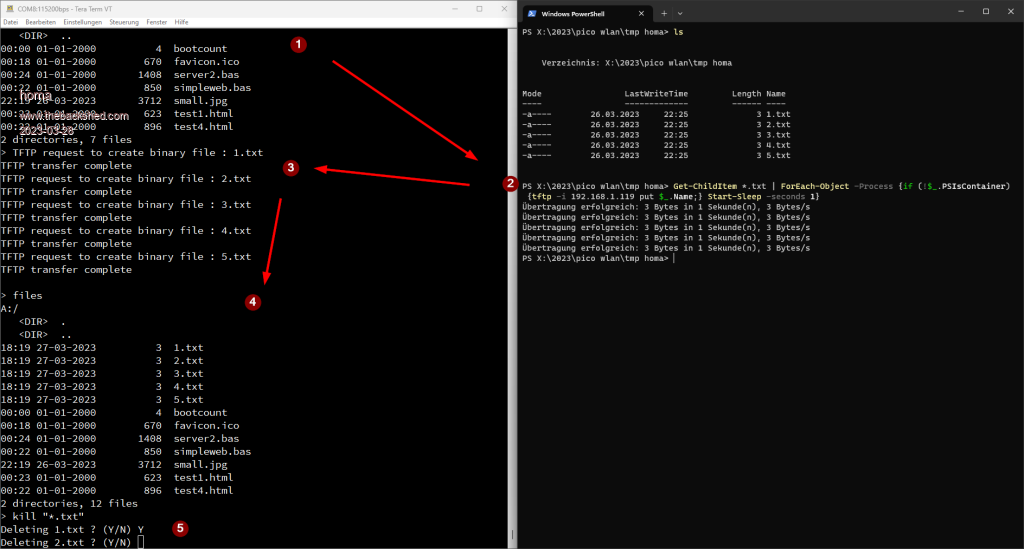
Task: Open the Bearbeiten menu
Action: (40, 21)
